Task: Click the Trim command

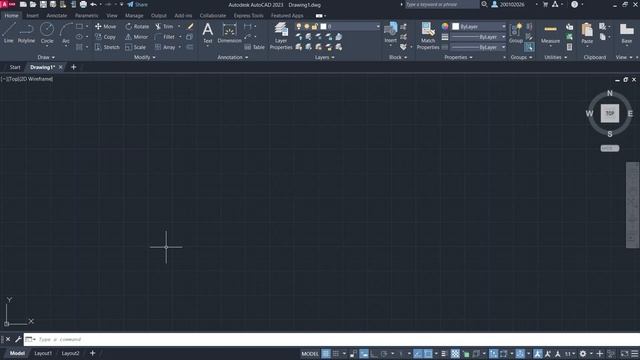Action: point(164,26)
